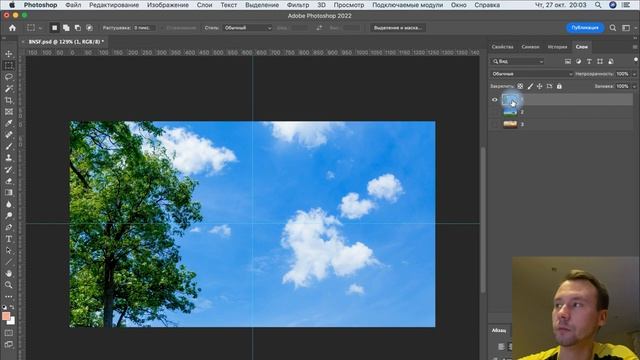Screen dimensions: 640x360
Task: Toggle lock all padlock icon
Action: [559, 86]
